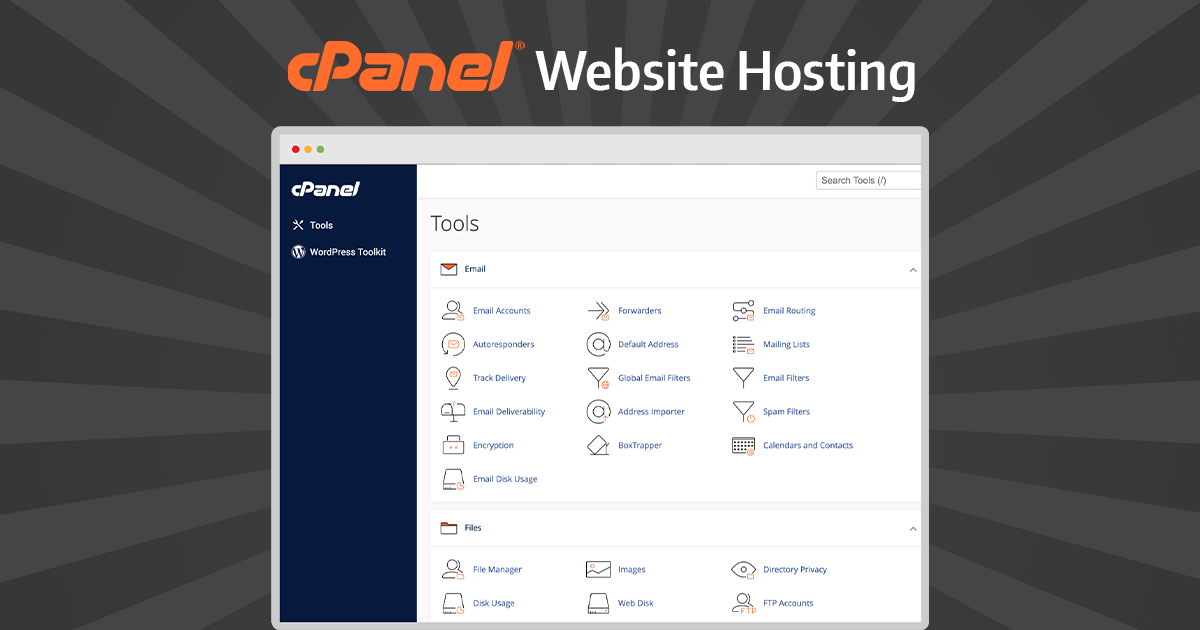Click the green maximize window dot
Screen dimensions: 1200x630
click(x=320, y=150)
